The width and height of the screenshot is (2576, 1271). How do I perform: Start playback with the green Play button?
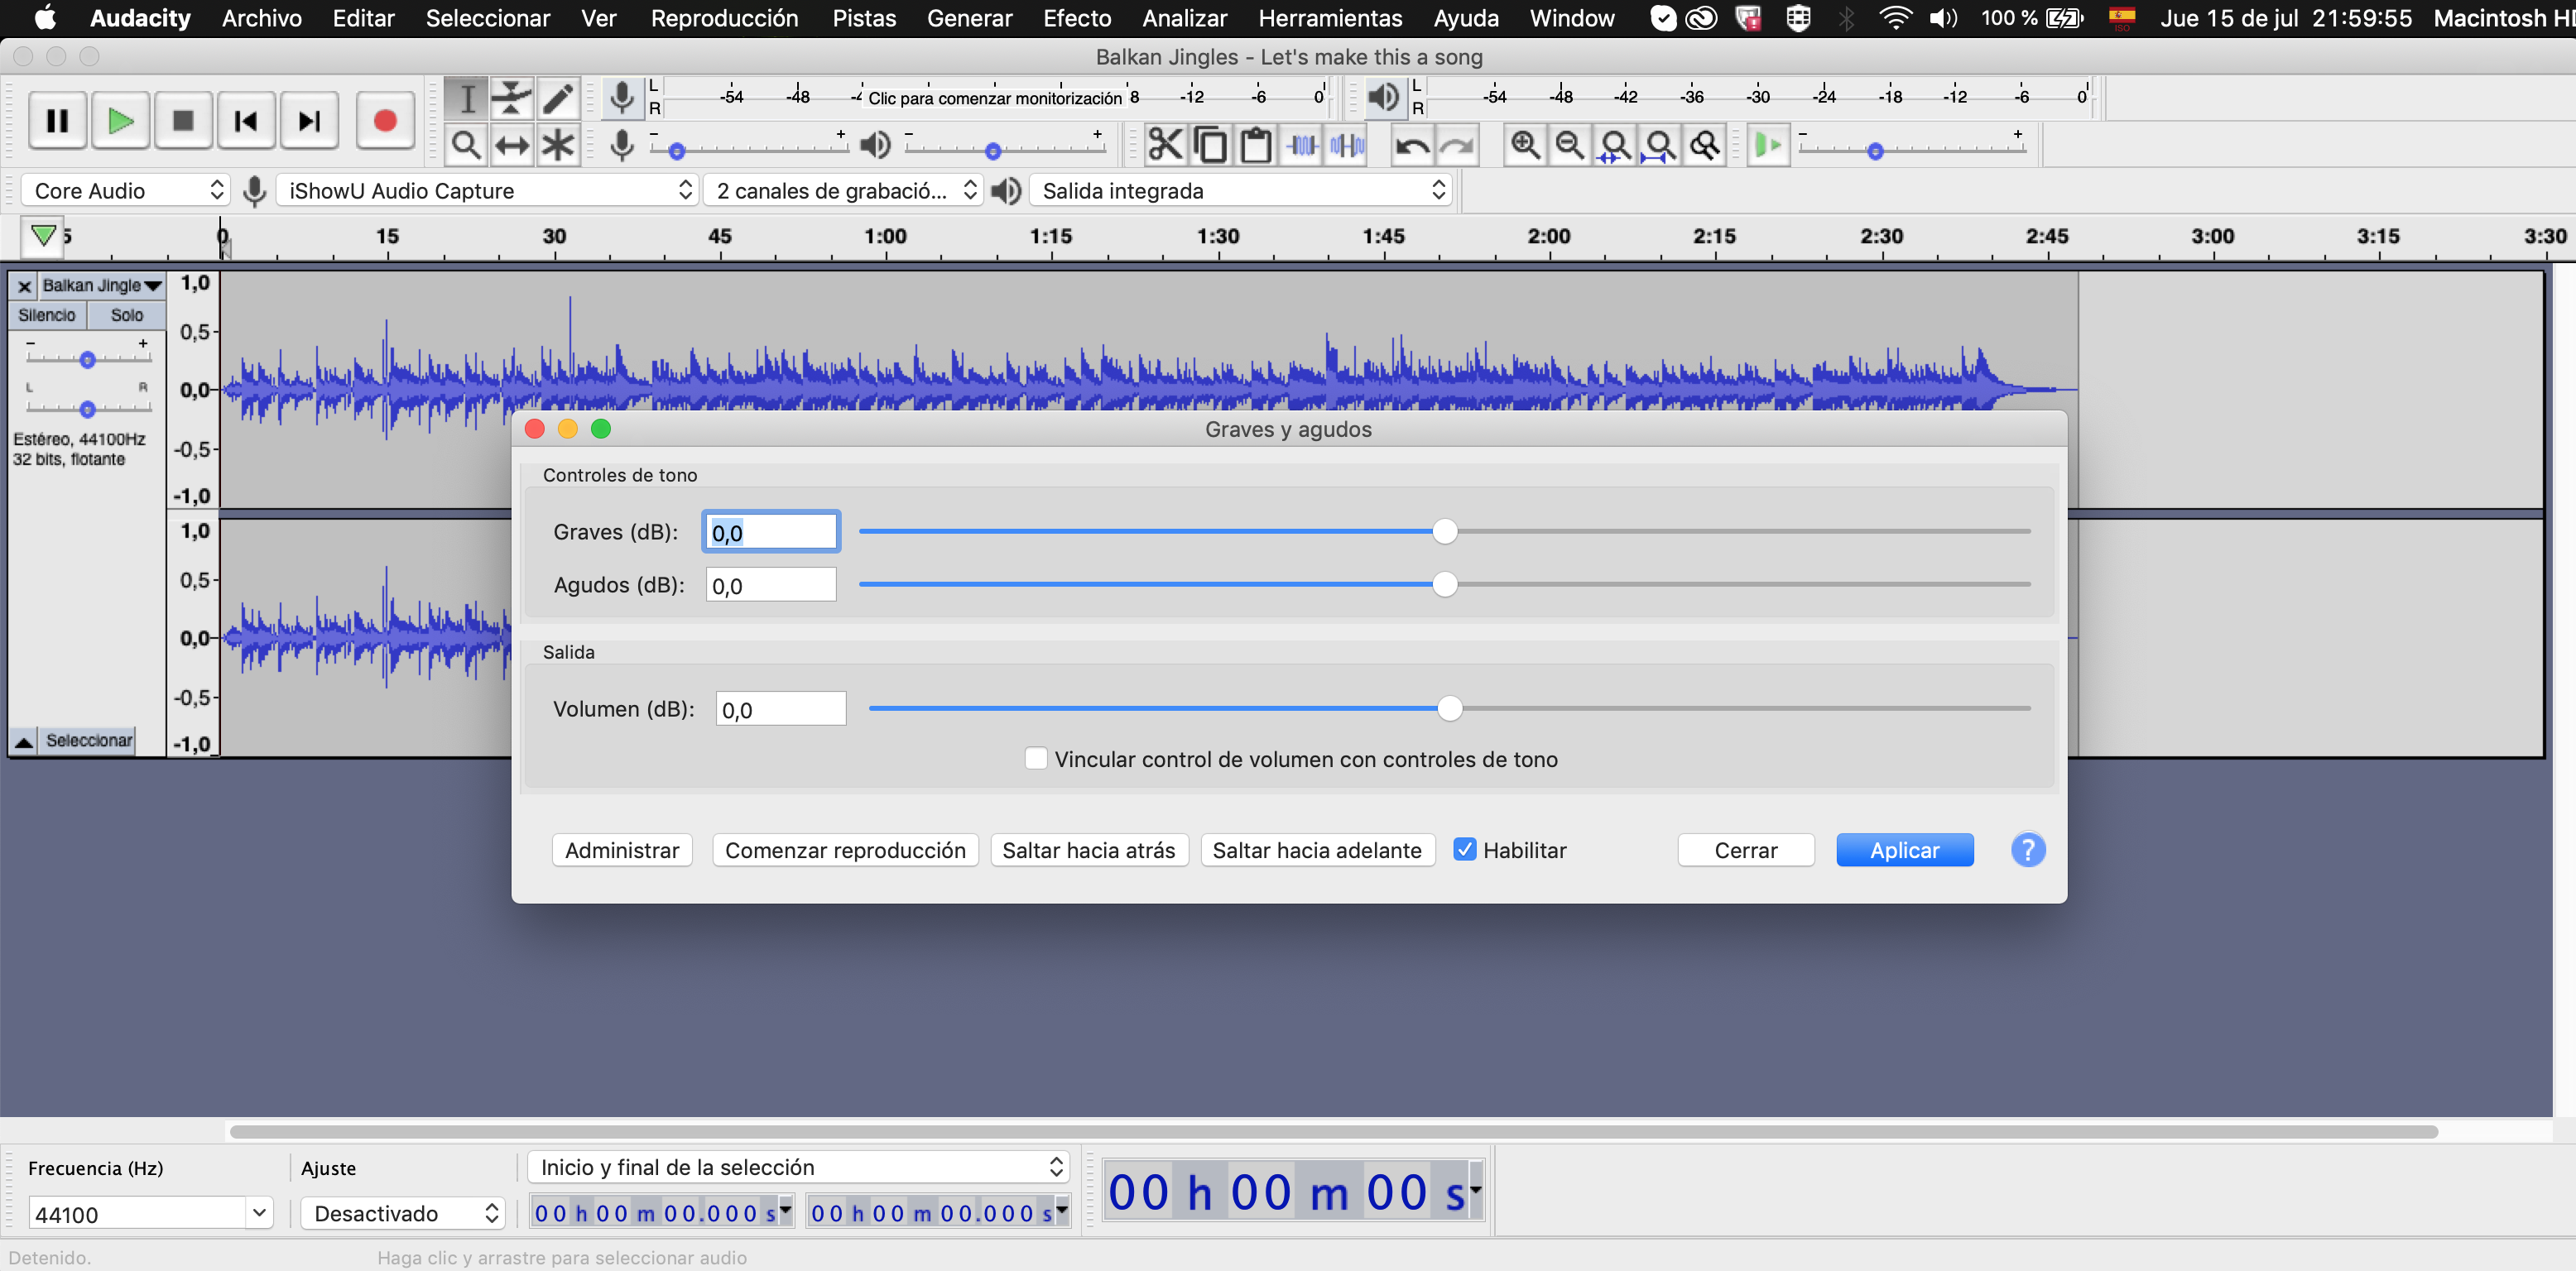(120, 121)
